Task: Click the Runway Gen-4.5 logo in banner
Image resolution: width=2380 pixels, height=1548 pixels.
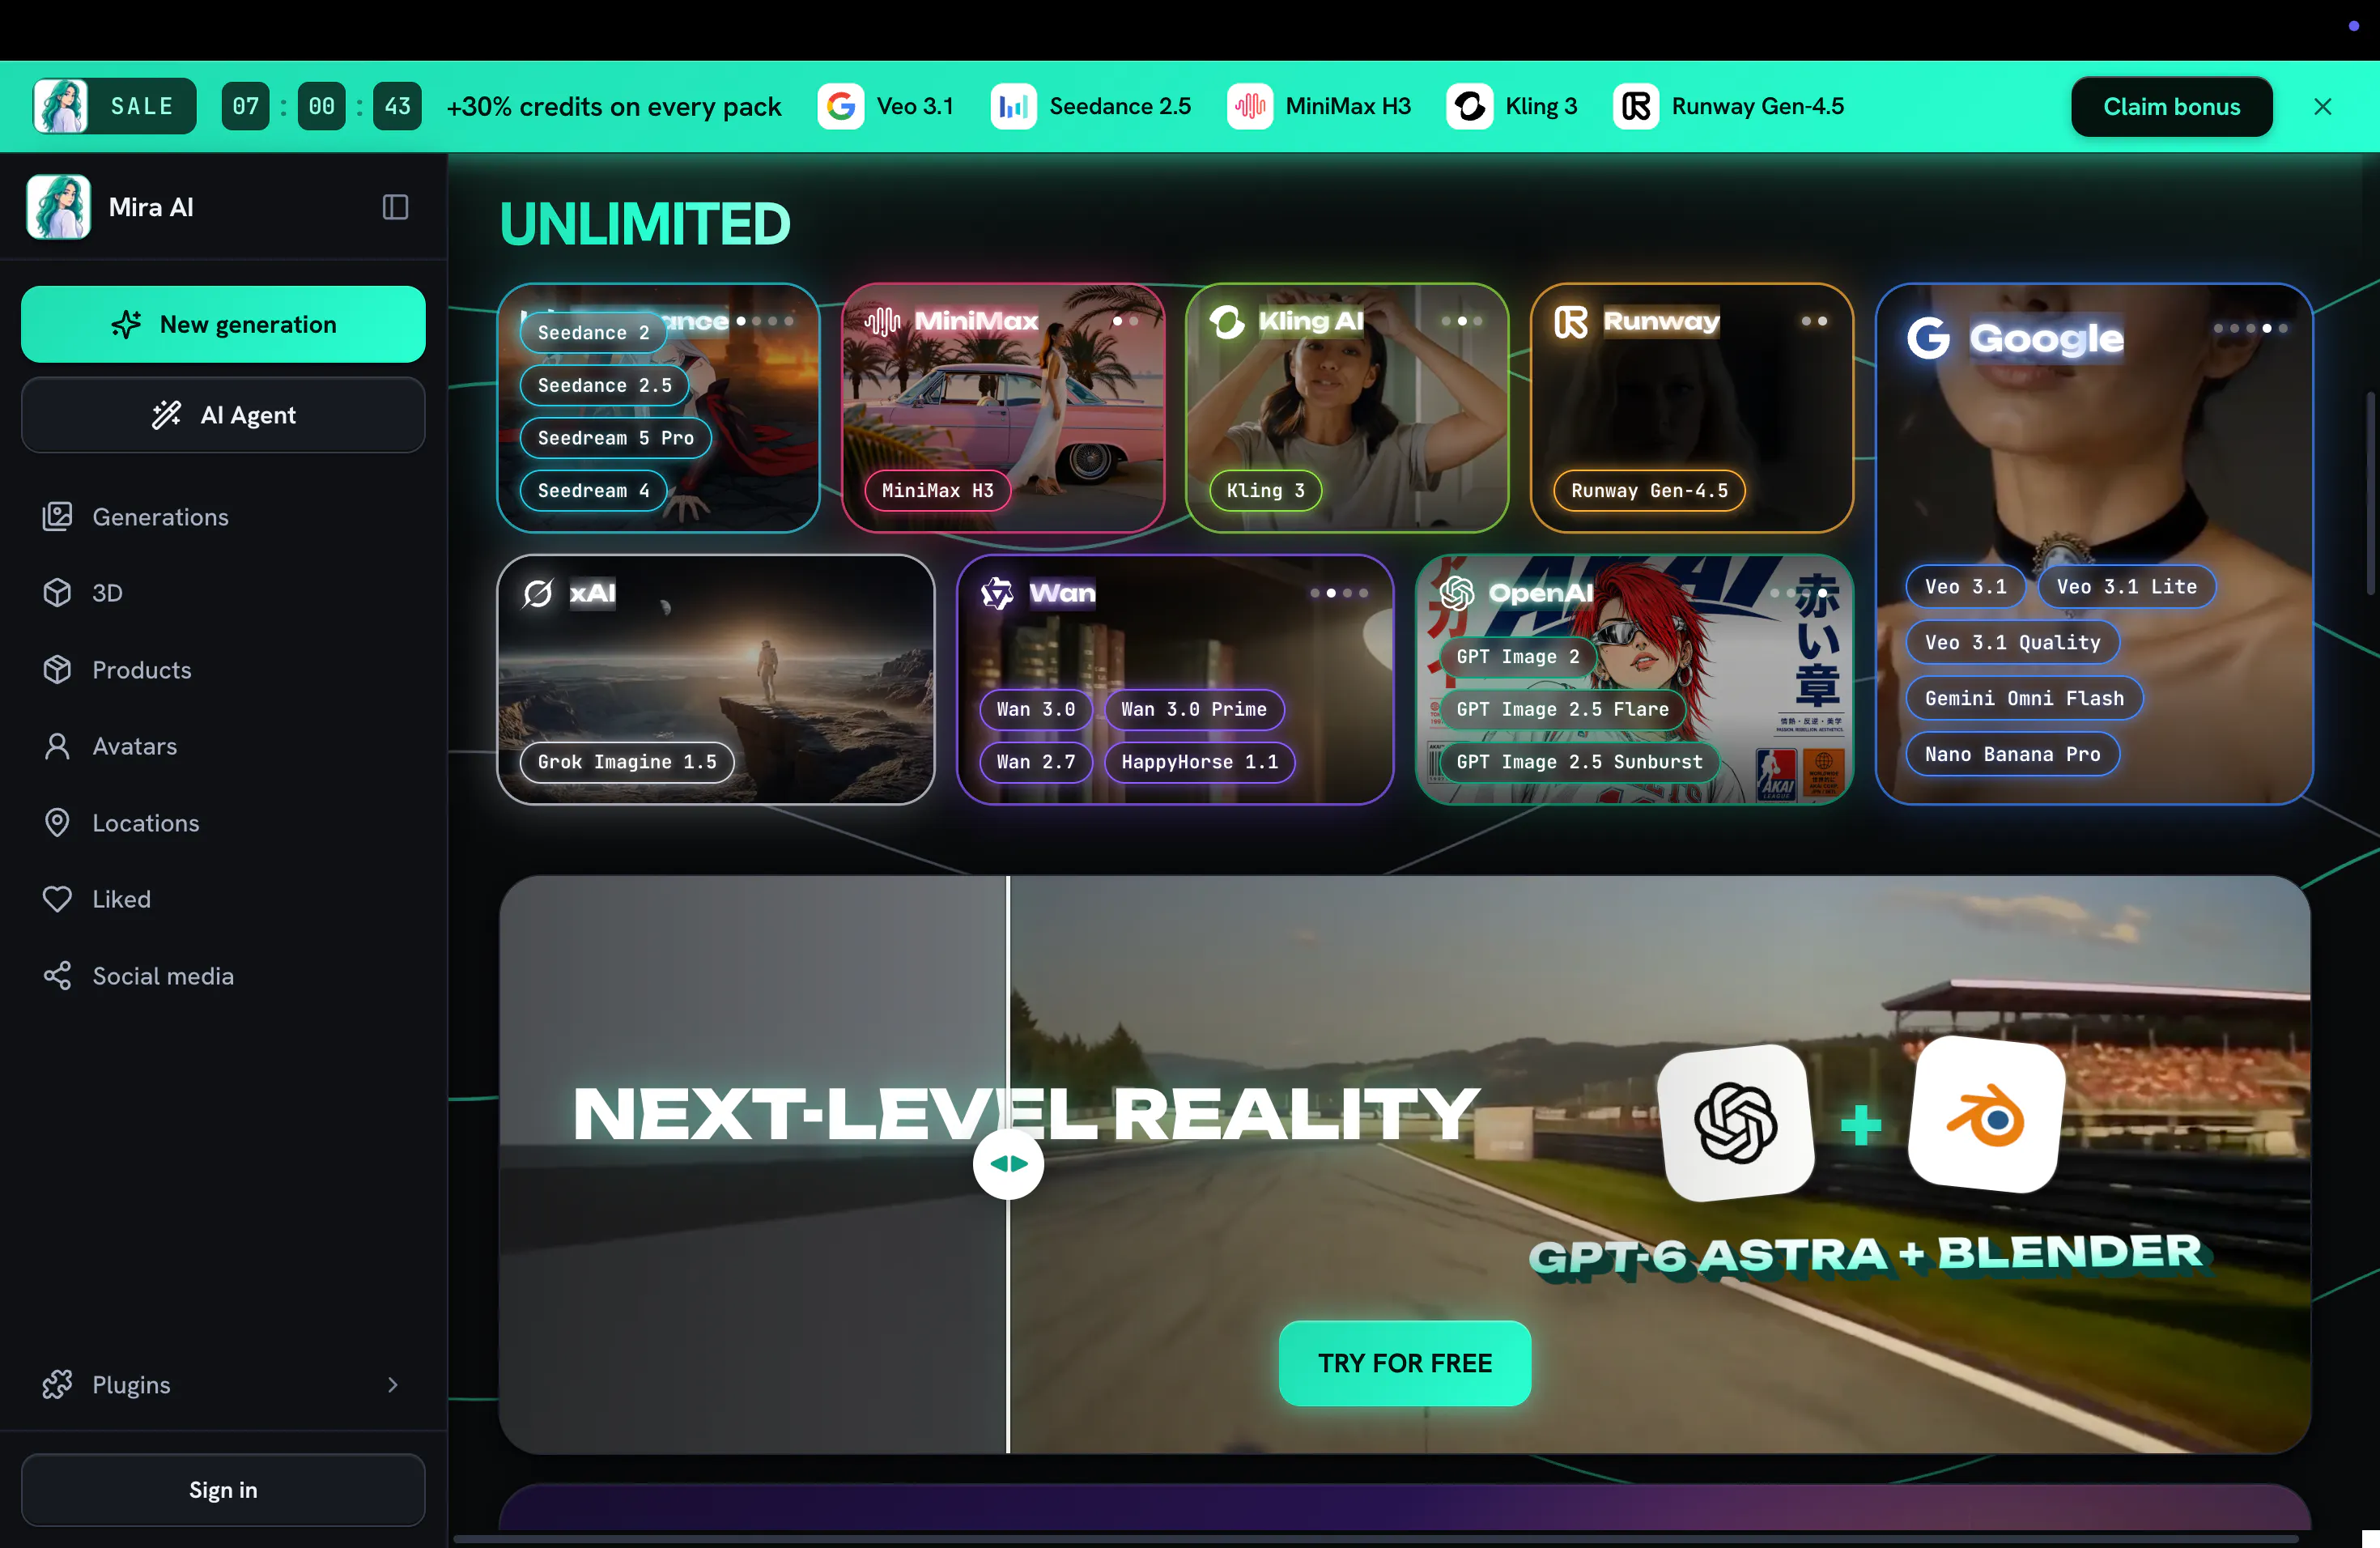Action: point(1636,106)
